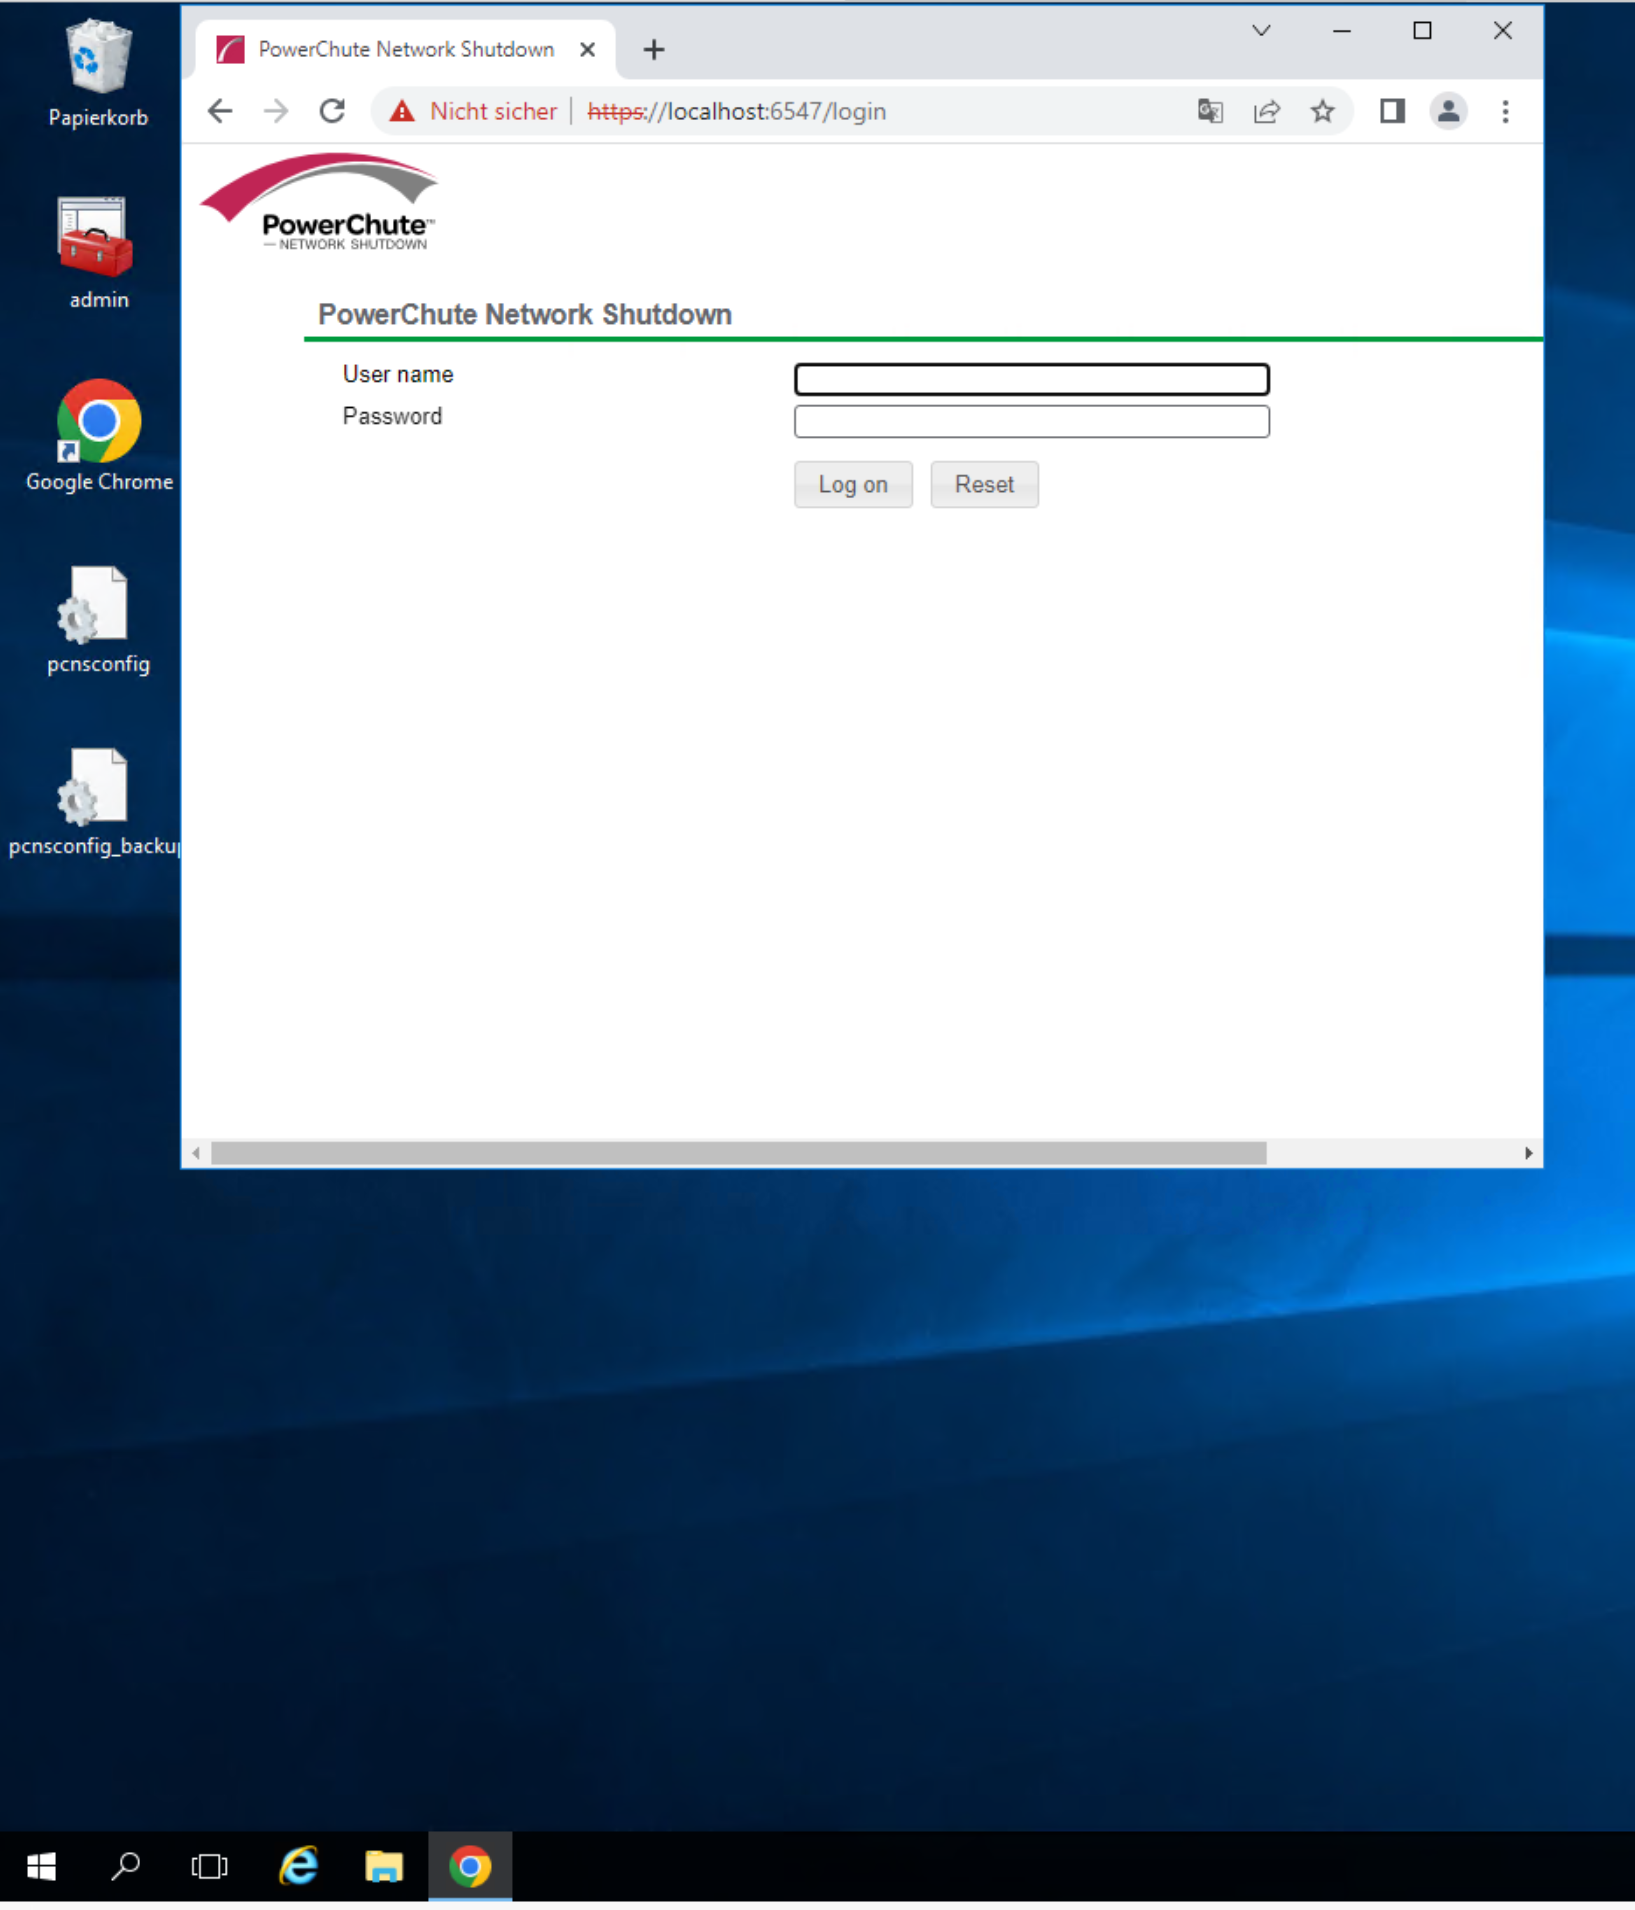Open a new browser tab

tap(653, 49)
